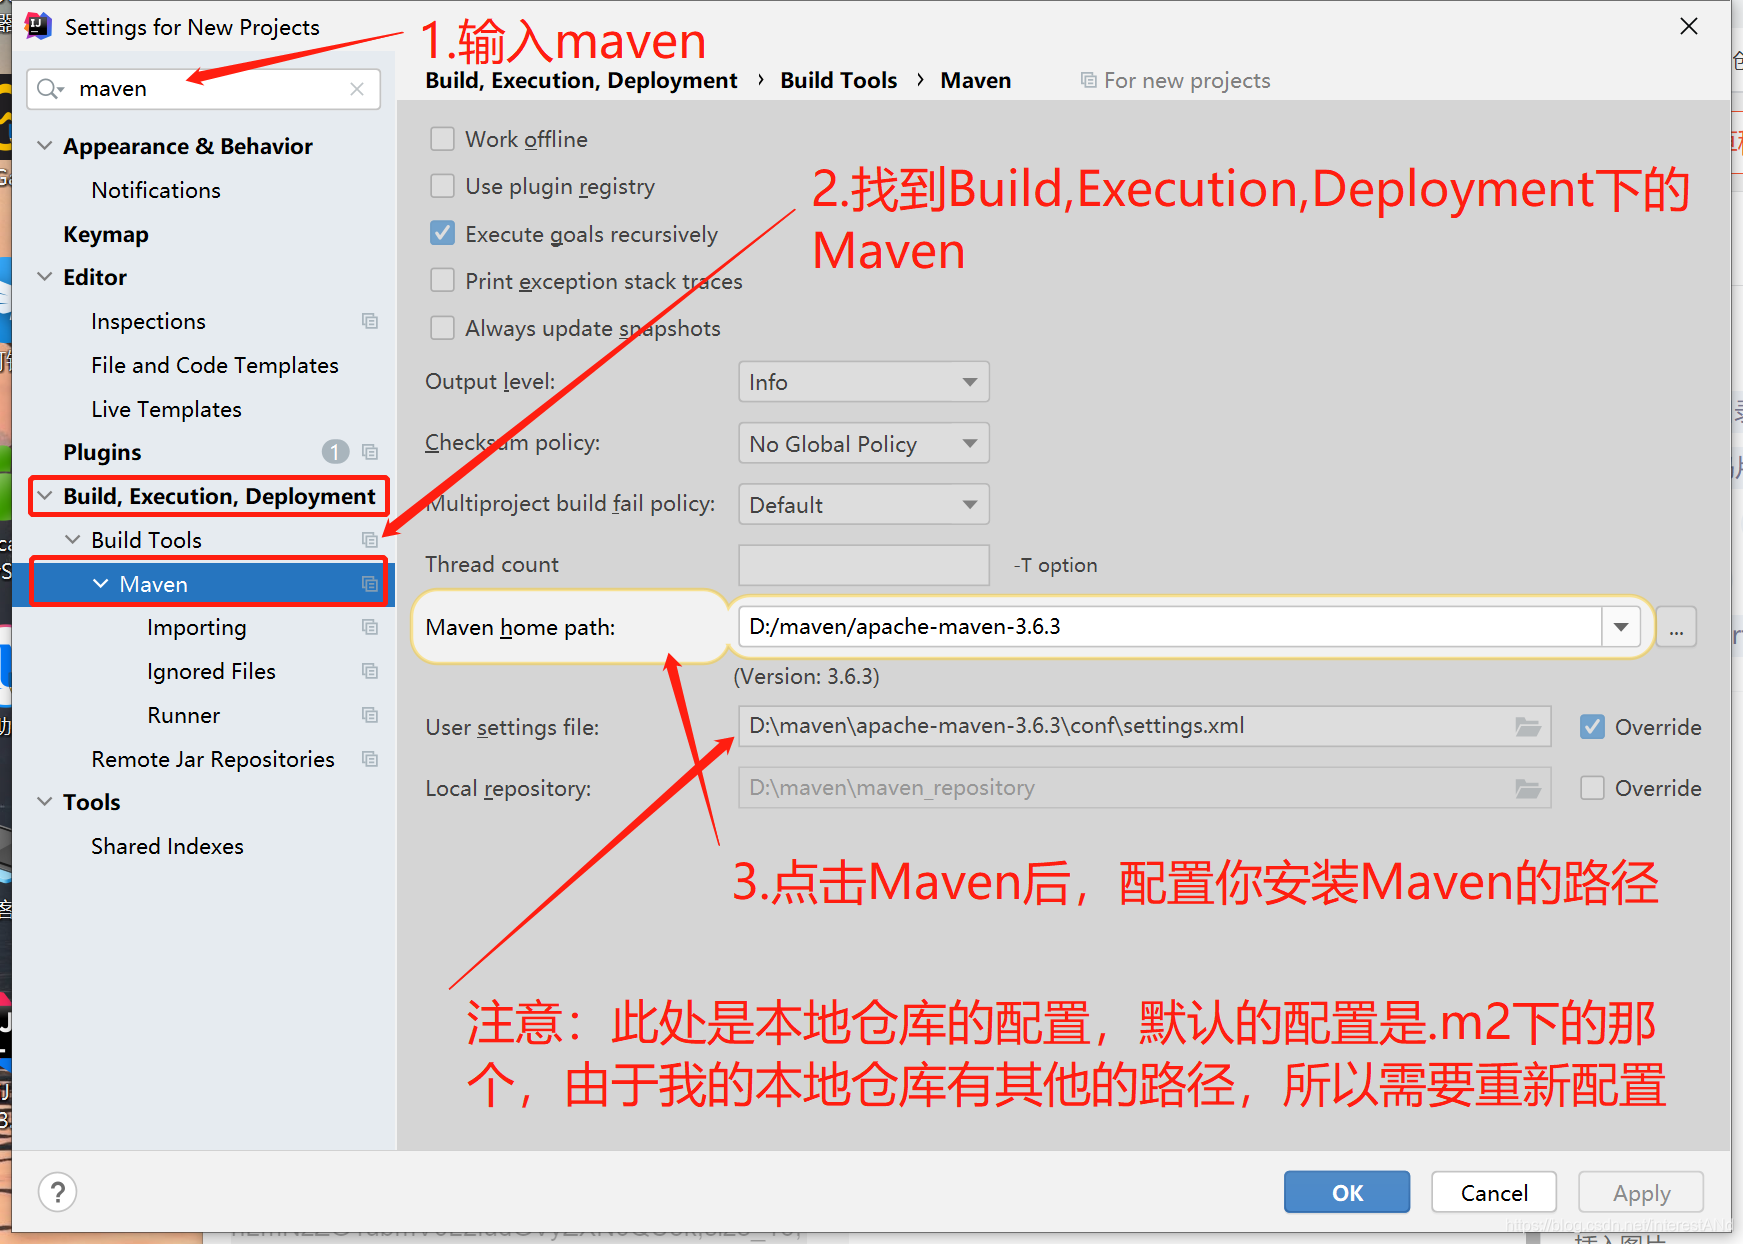Collapse the Maven tree node

coord(100,584)
